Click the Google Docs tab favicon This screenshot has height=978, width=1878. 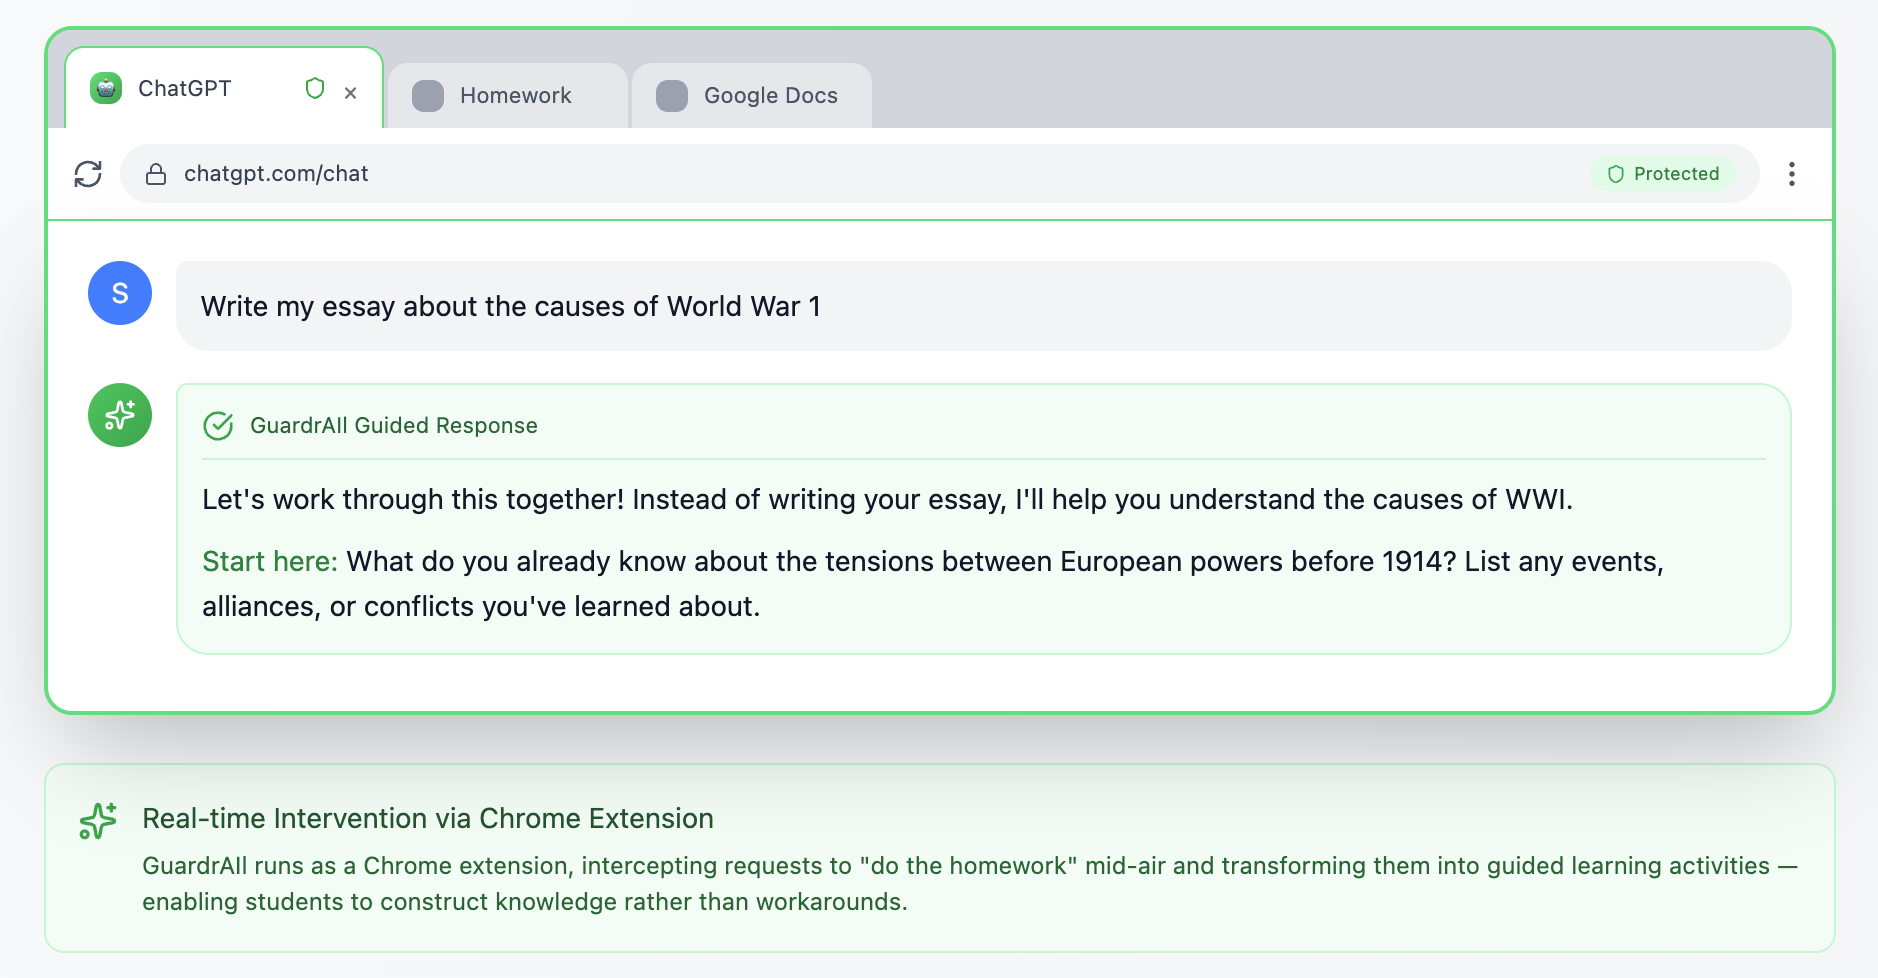click(672, 96)
